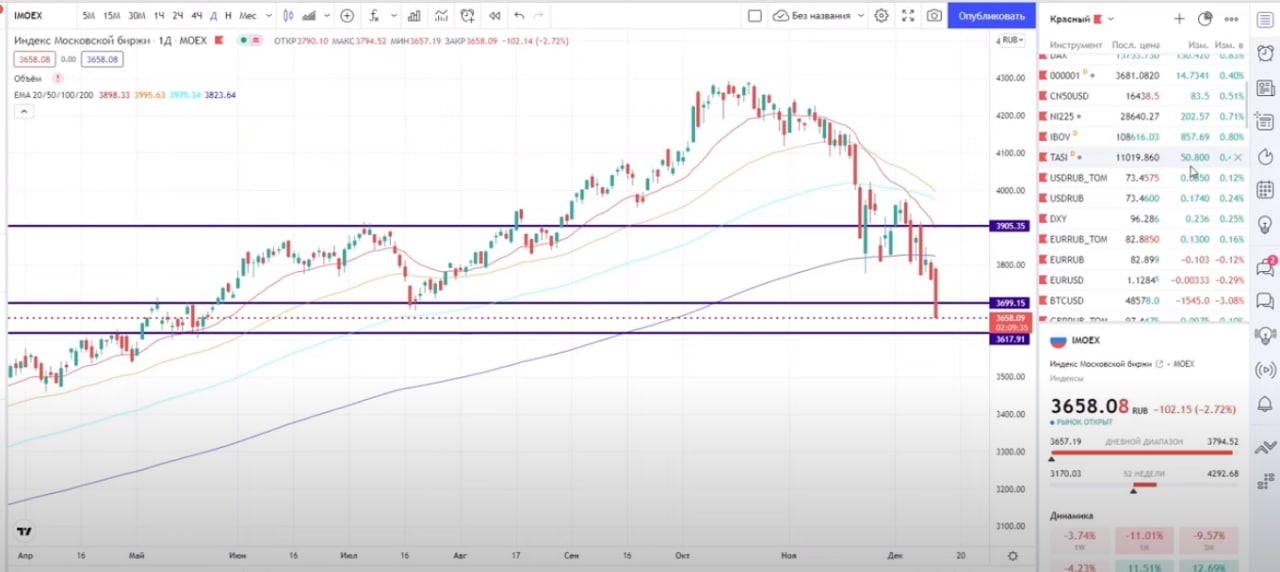
Task: Select BTCUSD in the watchlist
Action: [1144, 300]
